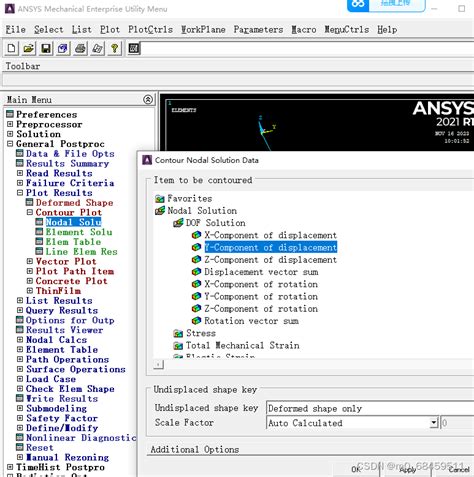Click Apply in contour dialog
The width and height of the screenshot is (474, 477).
click(x=408, y=469)
